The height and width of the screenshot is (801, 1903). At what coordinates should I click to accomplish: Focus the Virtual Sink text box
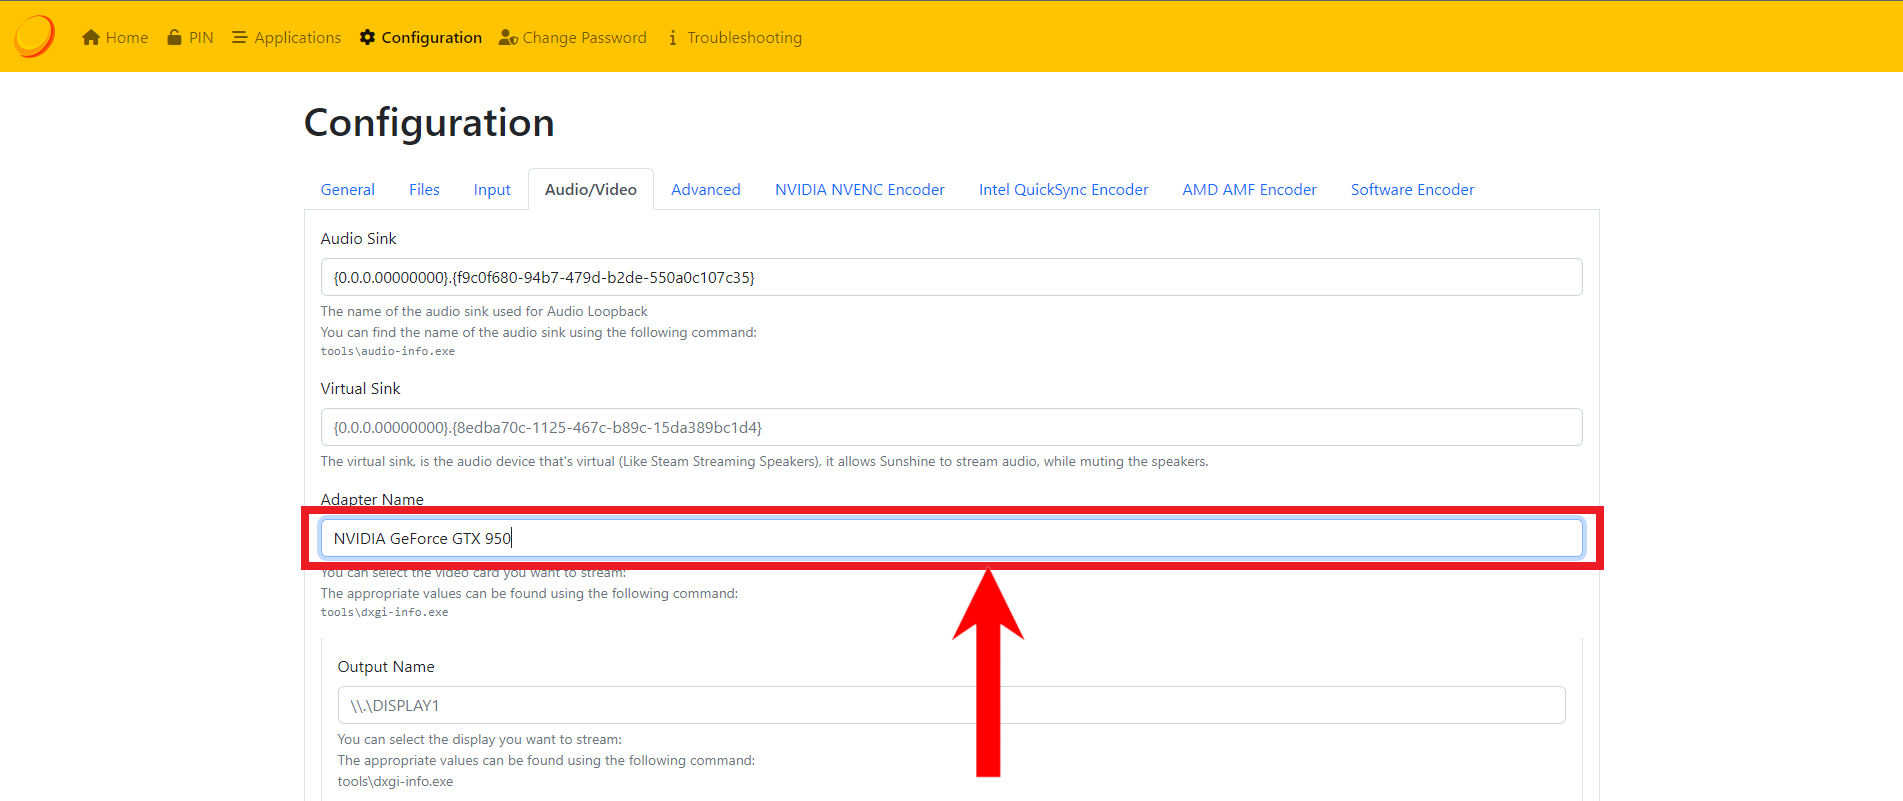950,427
